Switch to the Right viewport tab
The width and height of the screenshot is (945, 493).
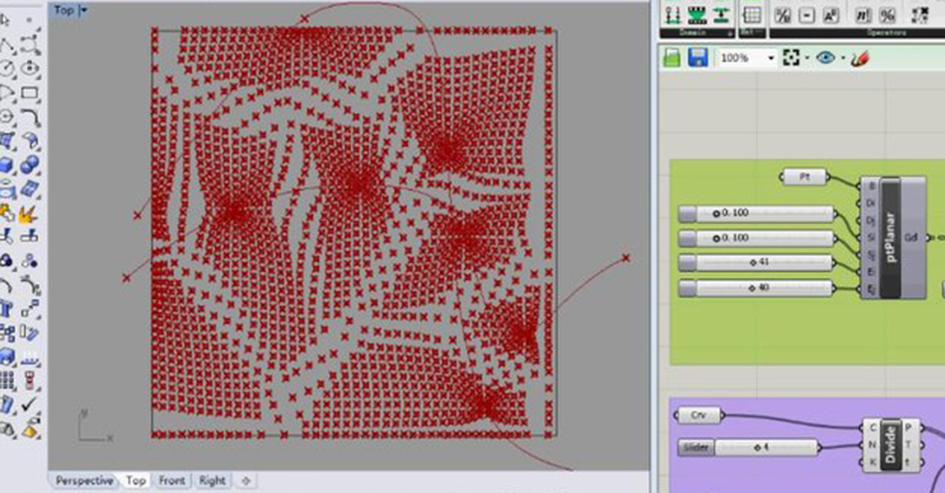click(x=212, y=481)
